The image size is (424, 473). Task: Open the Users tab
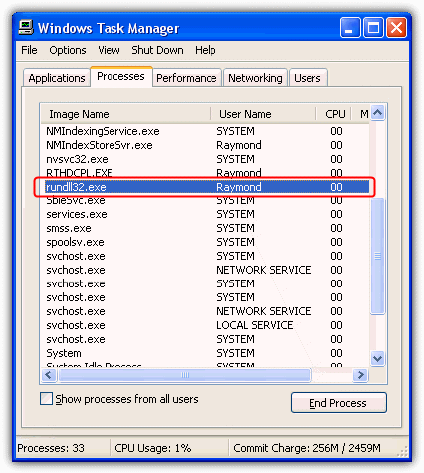click(x=307, y=78)
